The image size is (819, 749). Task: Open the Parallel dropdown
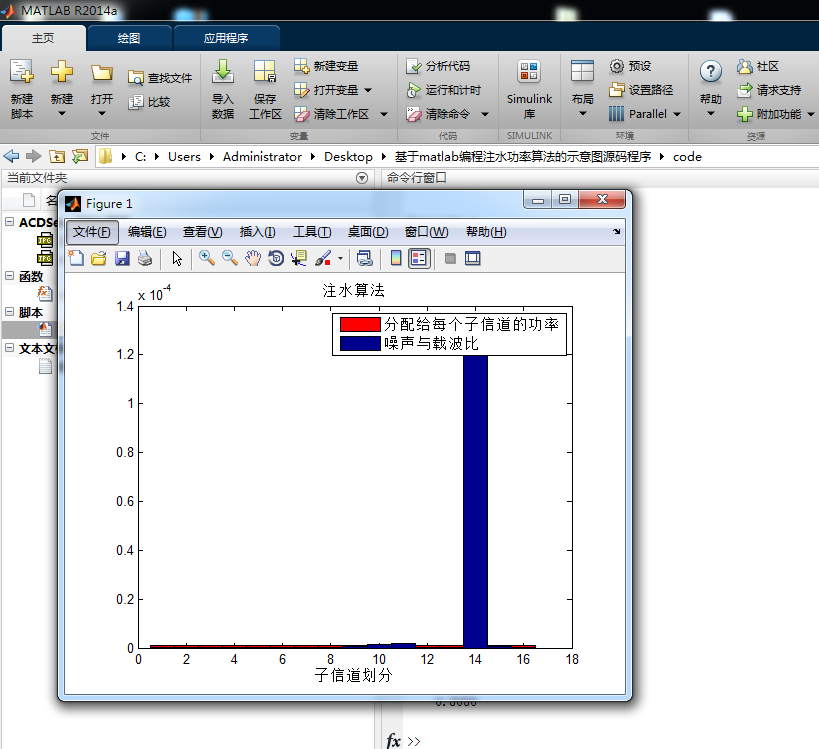677,114
